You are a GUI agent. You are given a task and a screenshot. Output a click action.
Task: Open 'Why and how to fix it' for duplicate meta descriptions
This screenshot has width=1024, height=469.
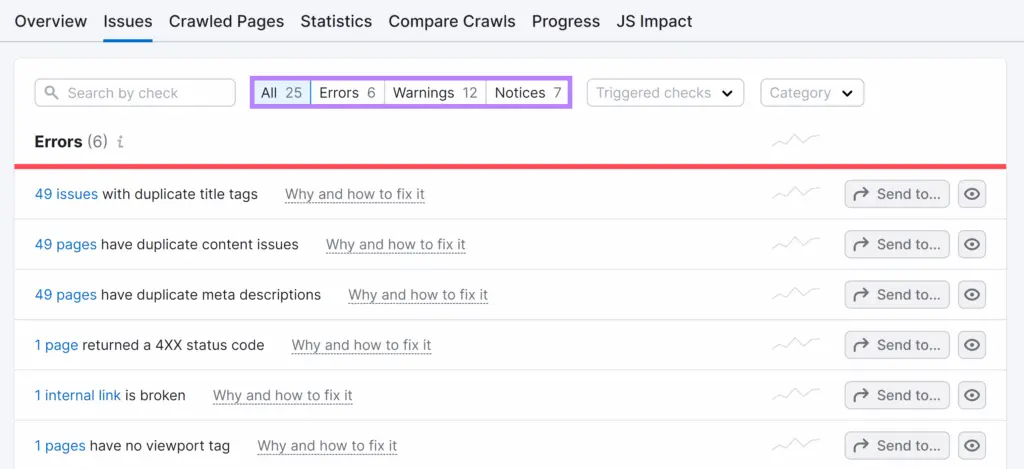(418, 295)
